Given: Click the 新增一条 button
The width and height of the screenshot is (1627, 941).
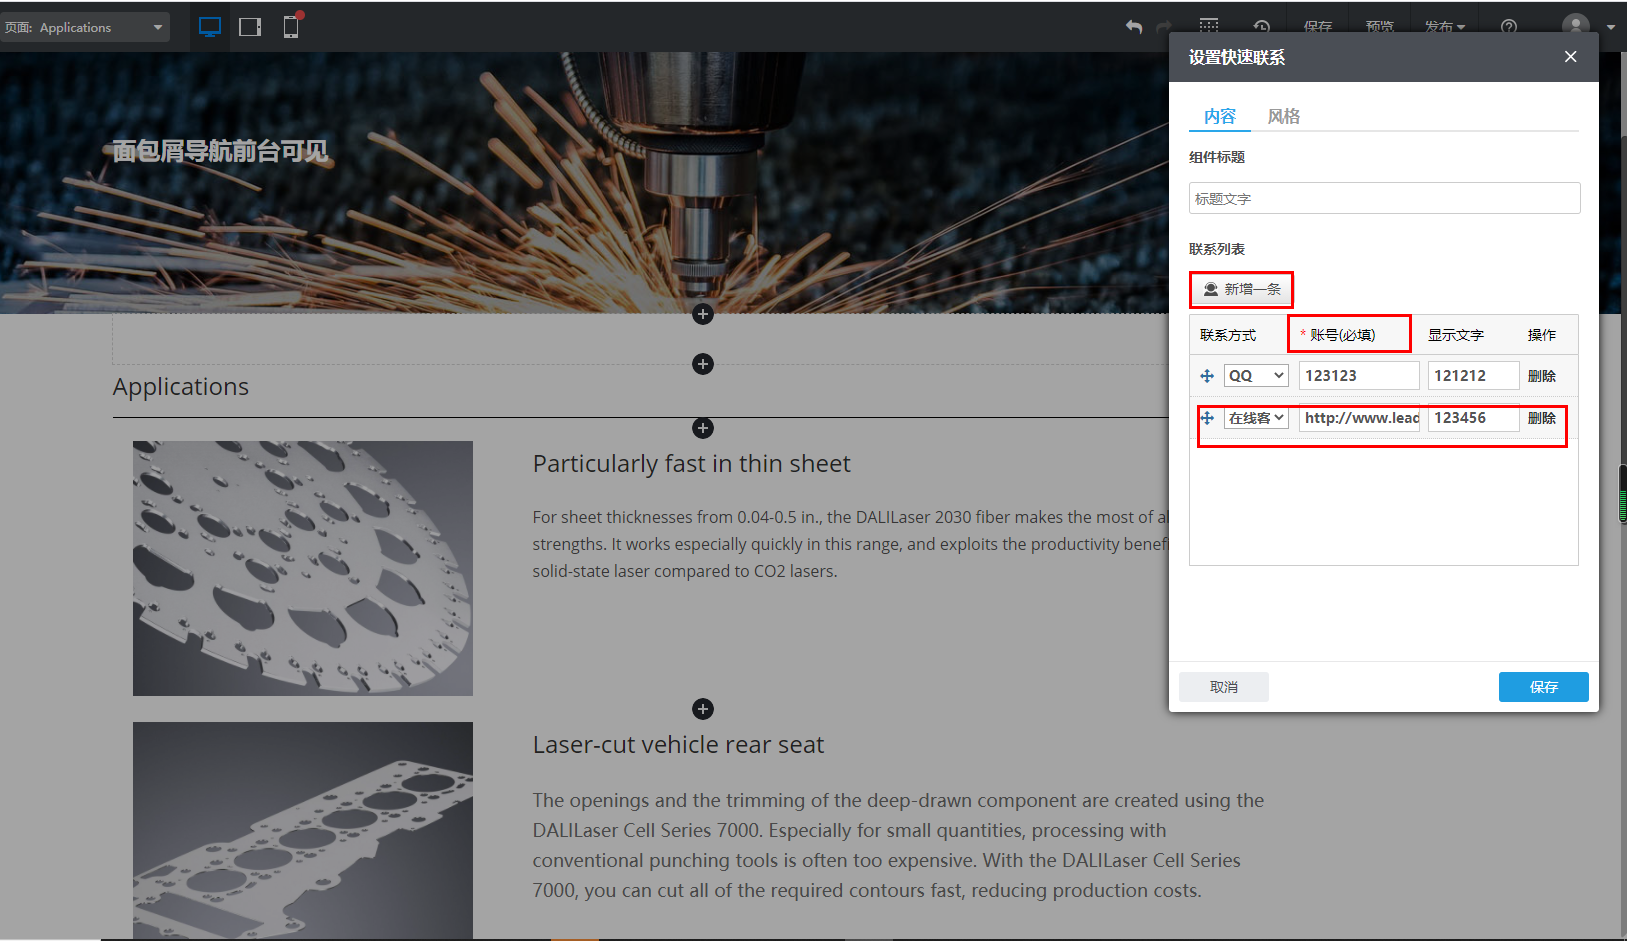Looking at the screenshot, I should pos(1241,289).
